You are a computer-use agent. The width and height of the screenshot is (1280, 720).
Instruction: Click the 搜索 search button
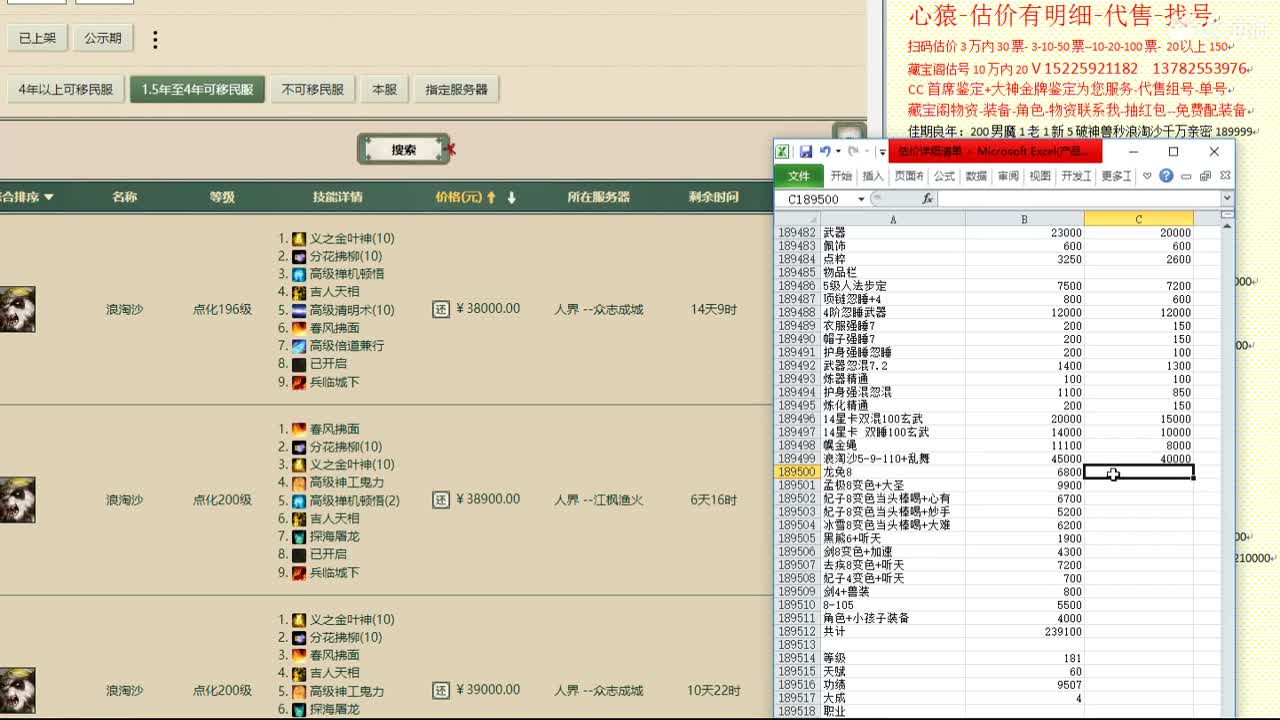click(404, 150)
